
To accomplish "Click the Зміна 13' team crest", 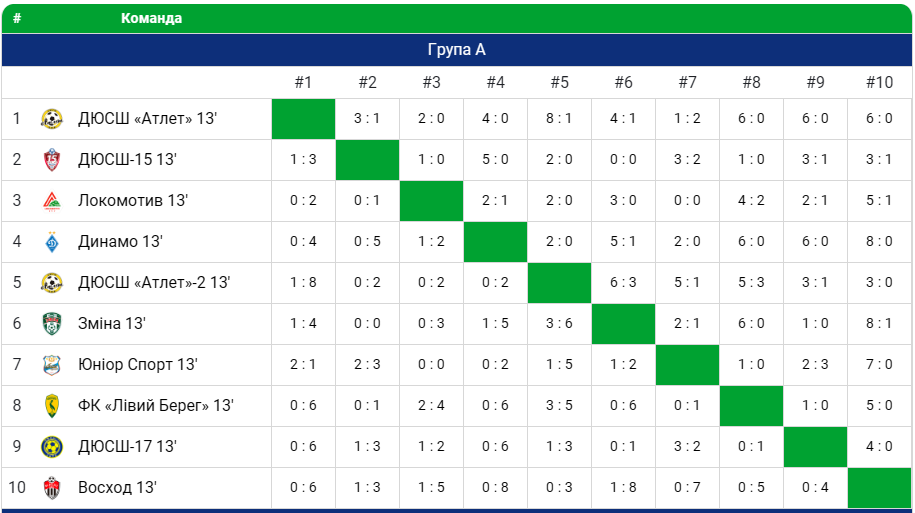I will pos(51,324).
